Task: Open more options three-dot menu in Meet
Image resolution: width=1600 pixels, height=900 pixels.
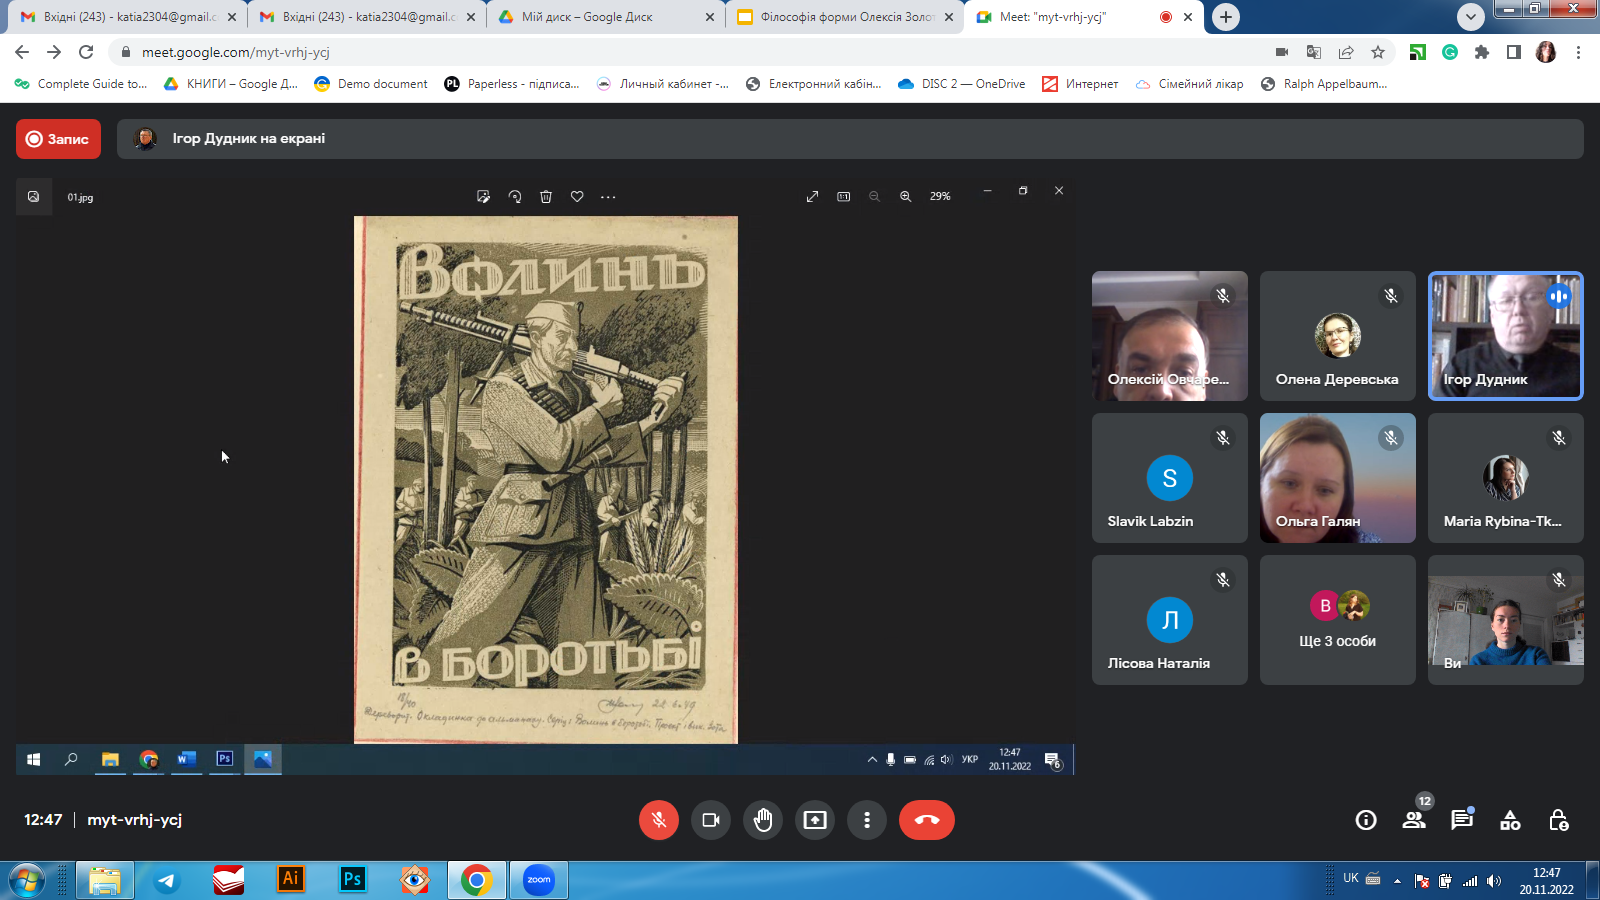Action: tap(867, 820)
